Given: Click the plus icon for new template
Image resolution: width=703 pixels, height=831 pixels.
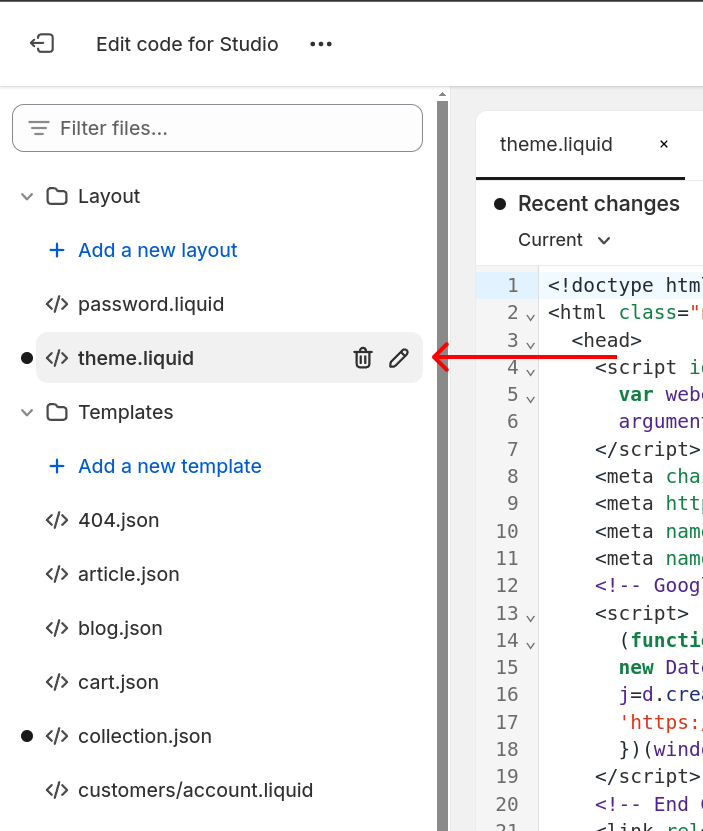Looking at the screenshot, I should pos(57,466).
